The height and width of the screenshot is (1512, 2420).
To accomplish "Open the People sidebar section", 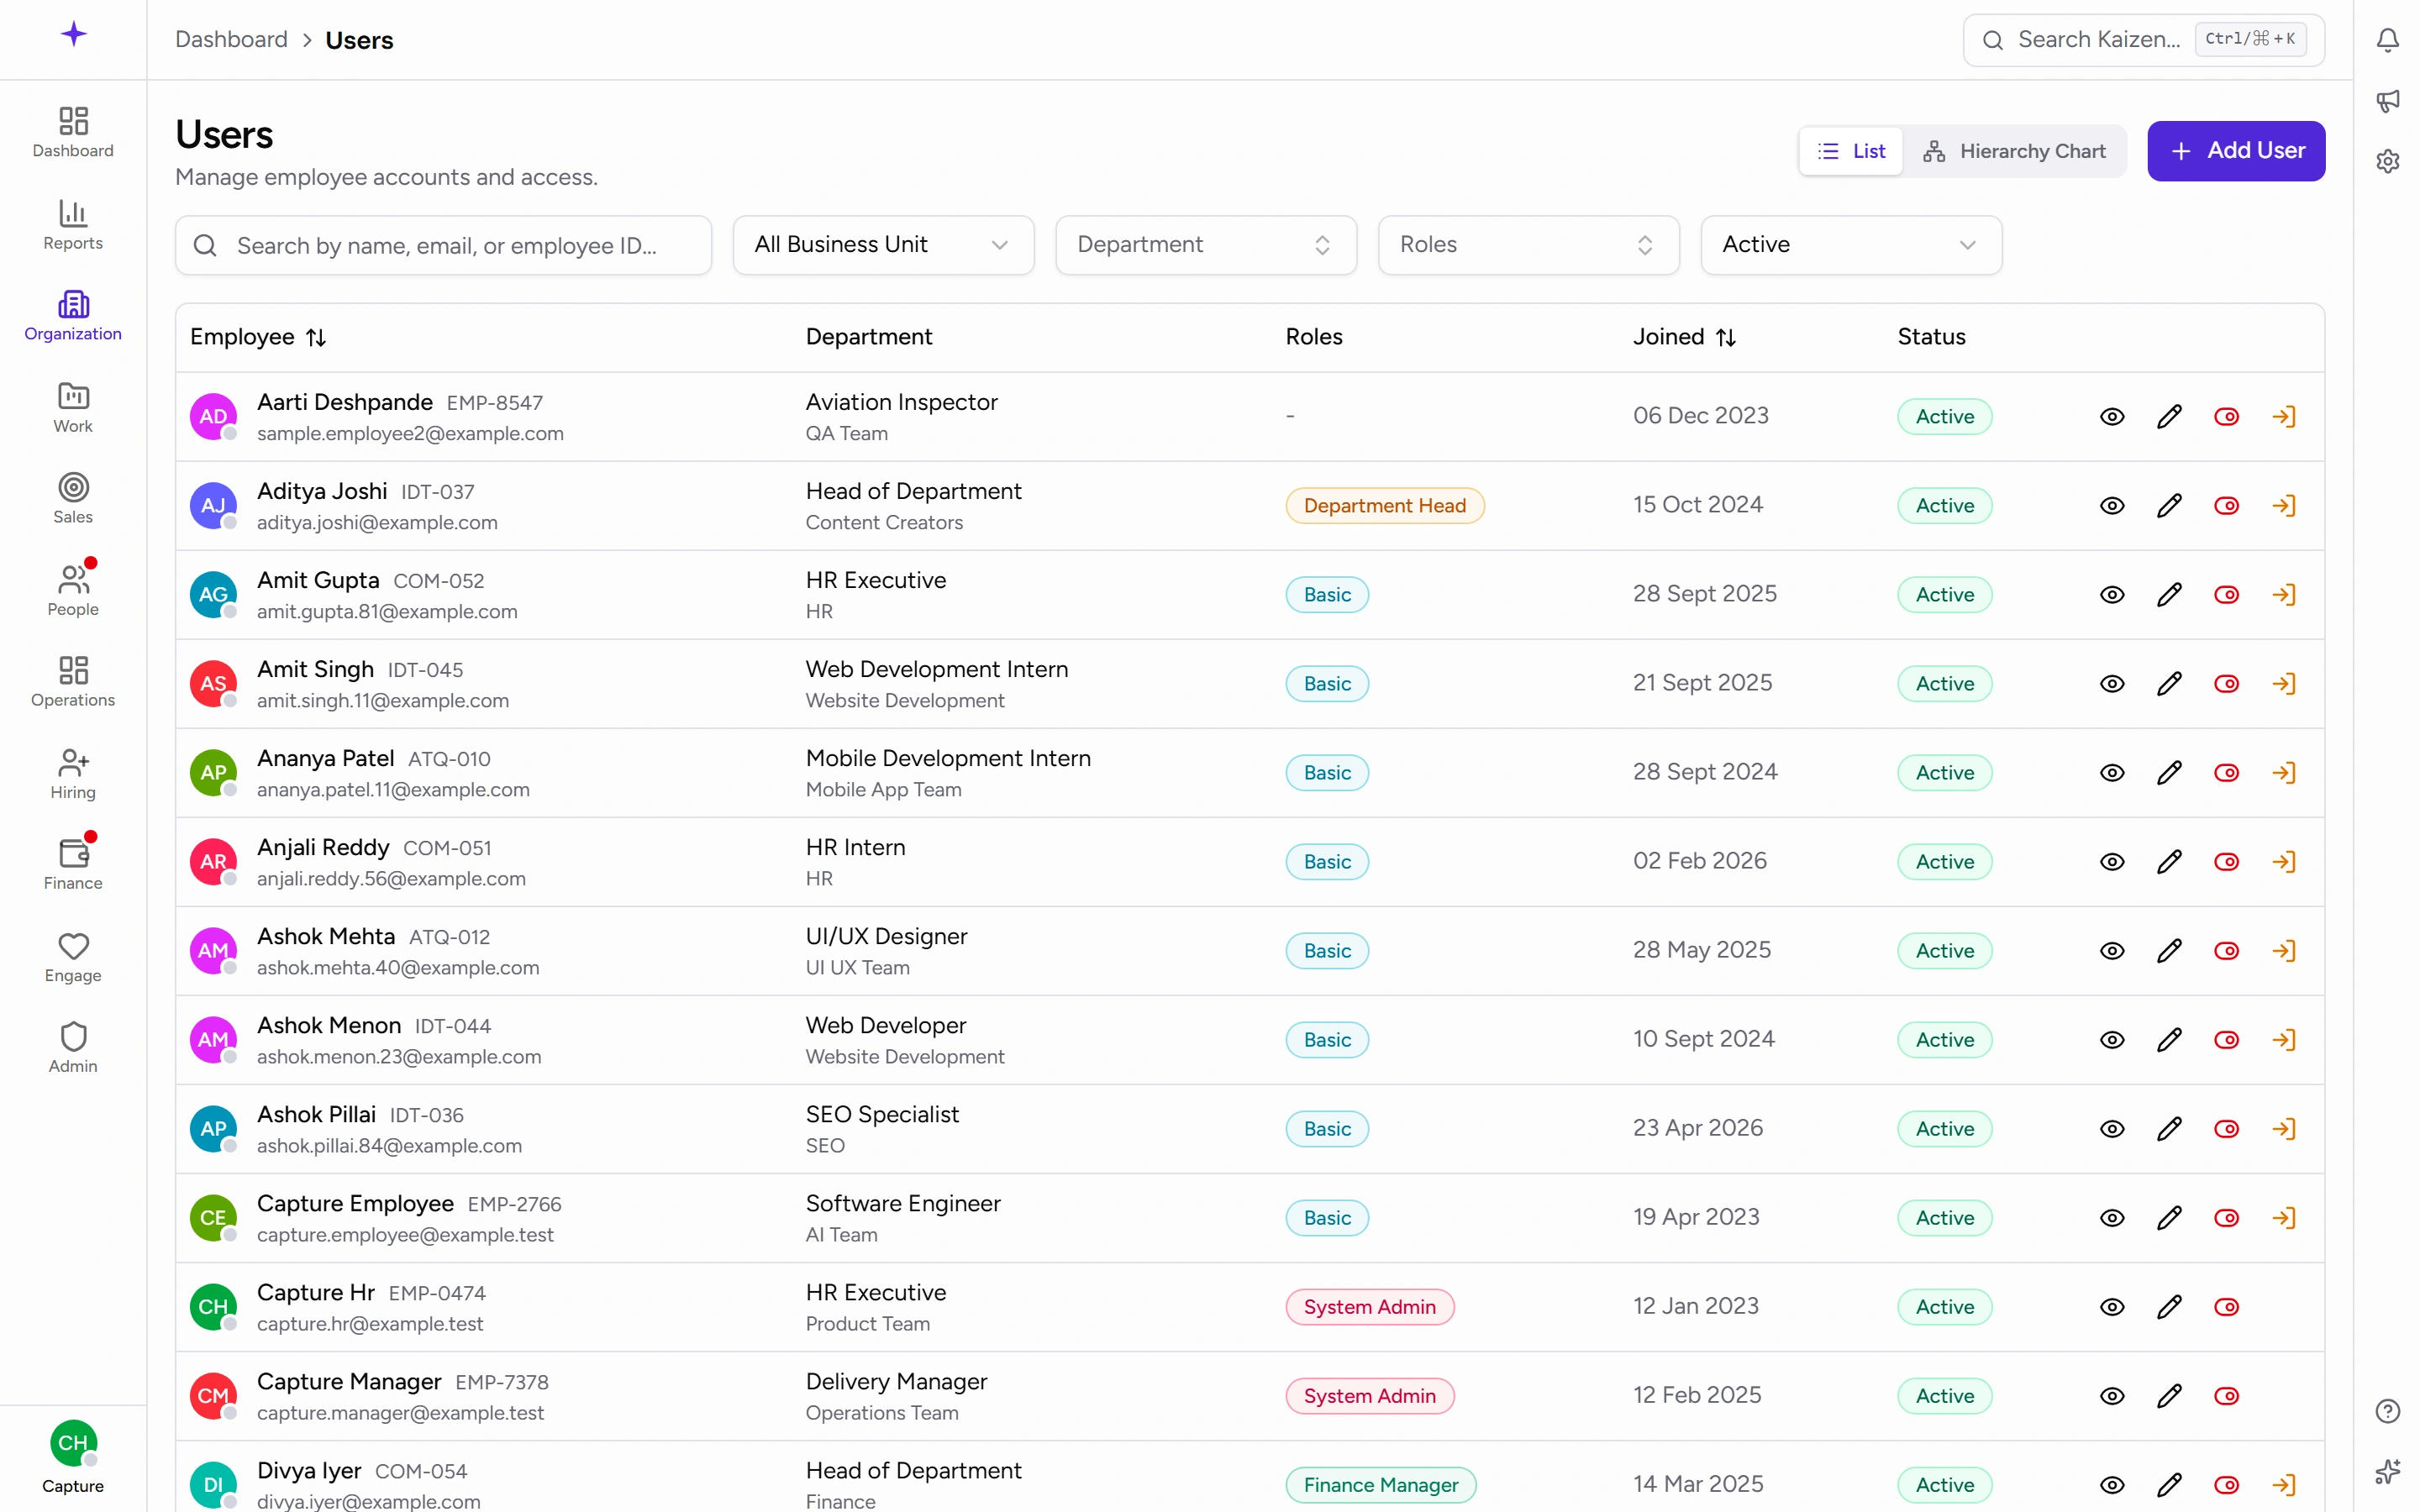I will pos(73,591).
